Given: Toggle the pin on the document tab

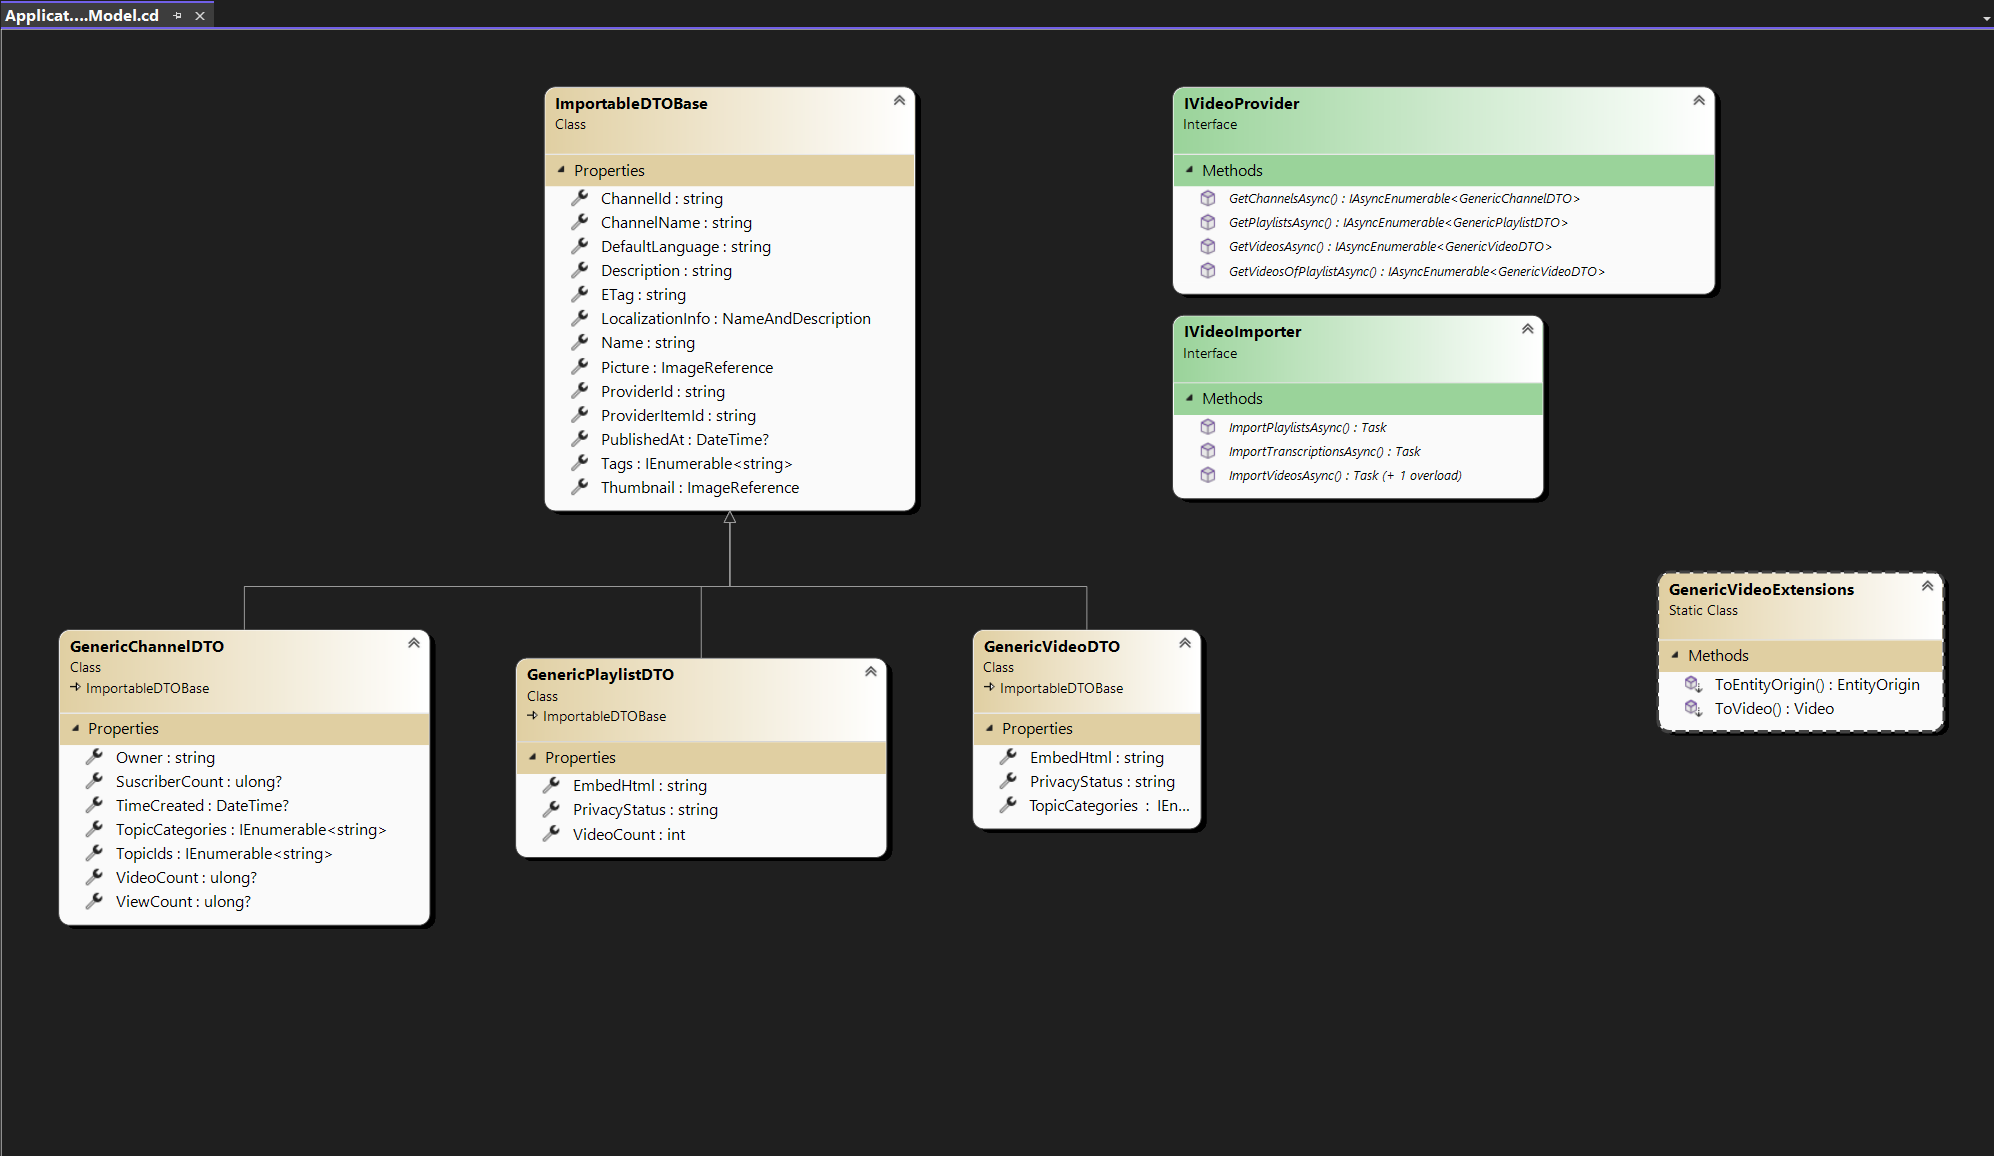Looking at the screenshot, I should [x=178, y=15].
